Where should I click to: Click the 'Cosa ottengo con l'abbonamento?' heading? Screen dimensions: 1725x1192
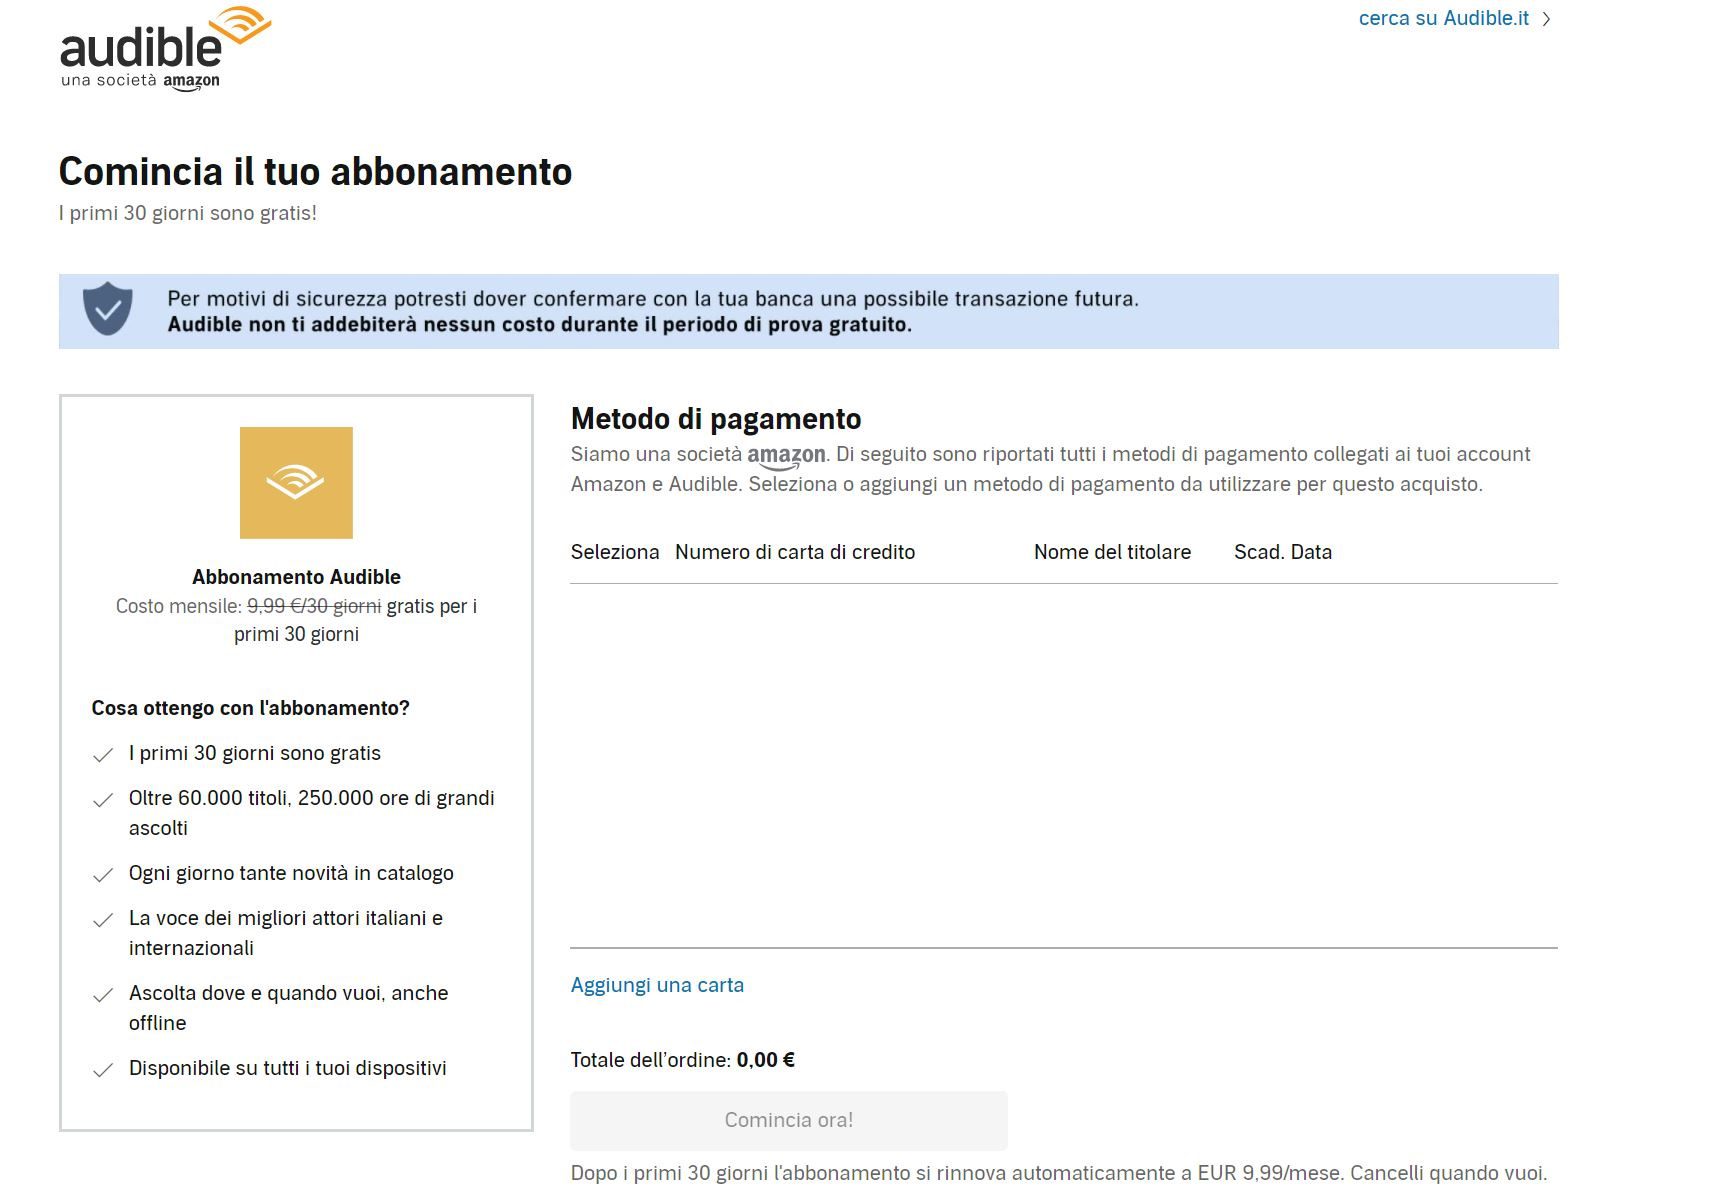coord(250,708)
